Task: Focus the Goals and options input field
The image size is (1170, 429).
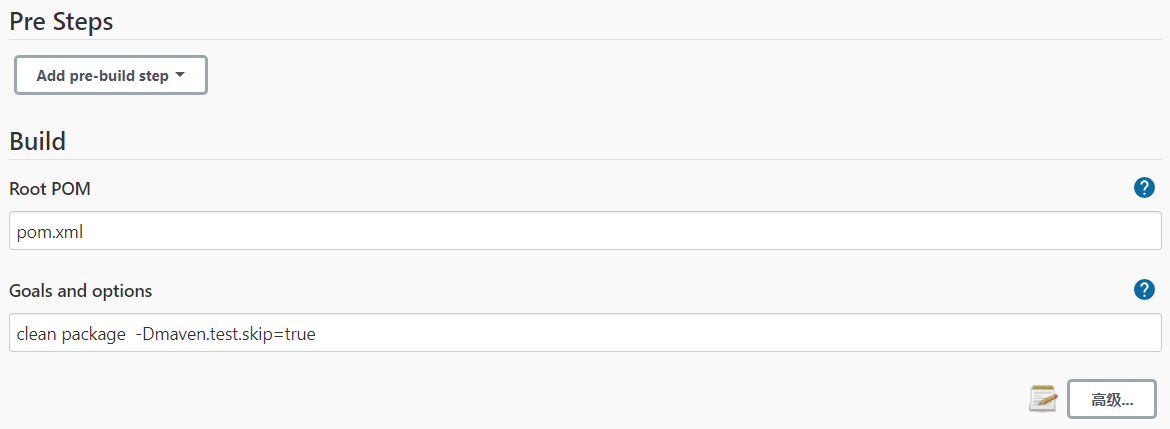Action: [x=585, y=333]
